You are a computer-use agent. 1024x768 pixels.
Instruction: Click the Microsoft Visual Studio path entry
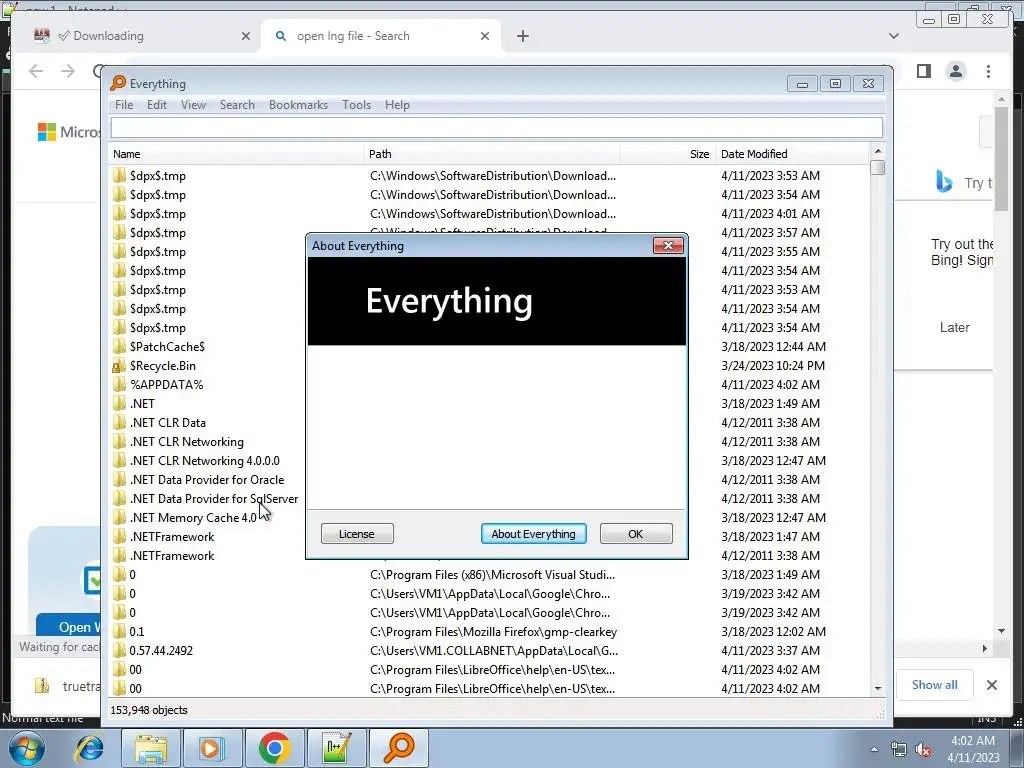coord(492,575)
